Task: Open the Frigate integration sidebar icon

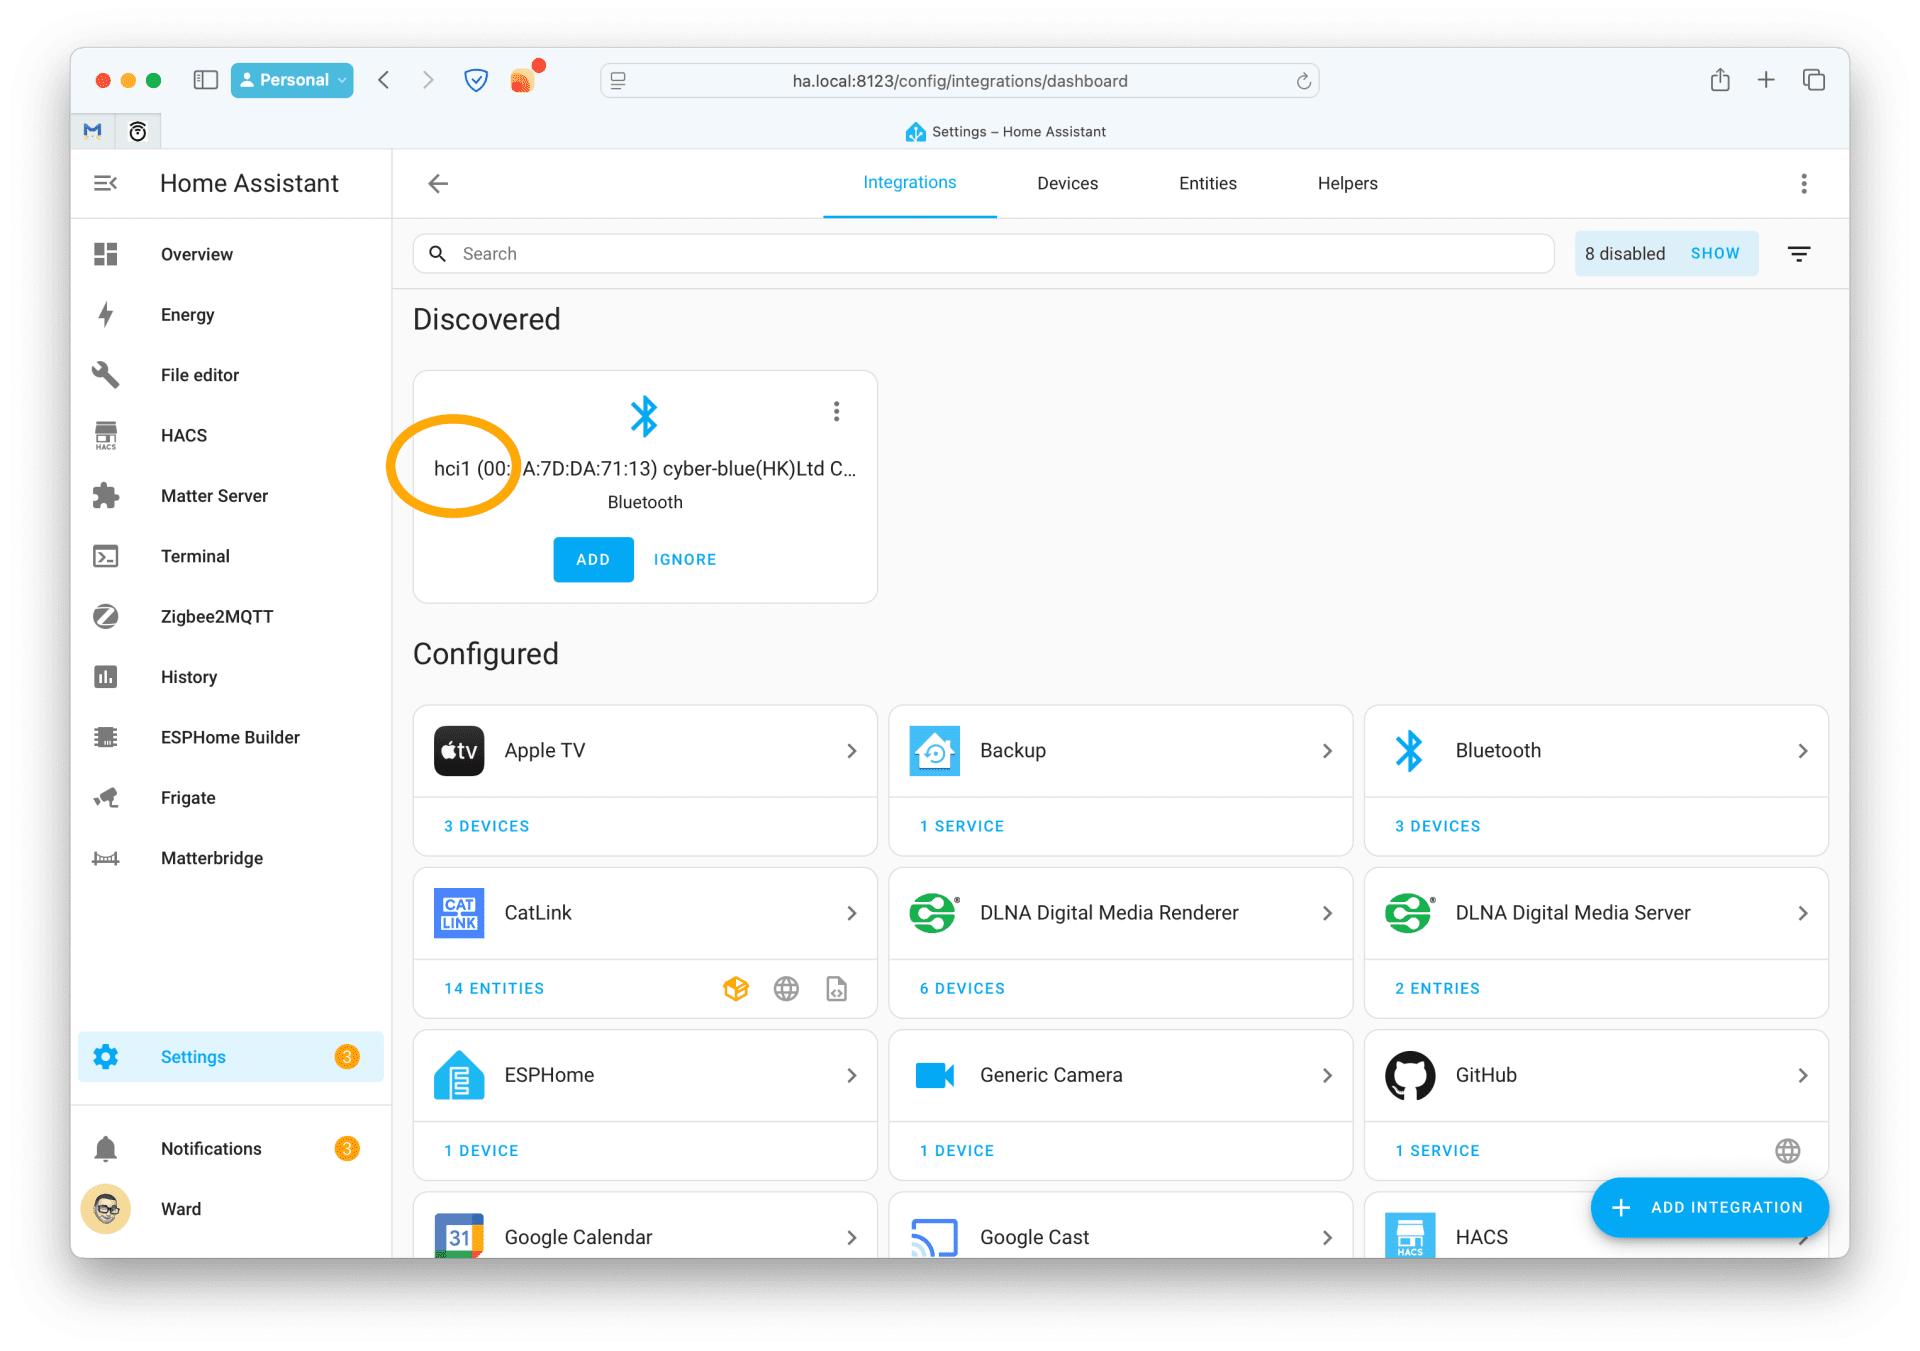Action: point(106,797)
